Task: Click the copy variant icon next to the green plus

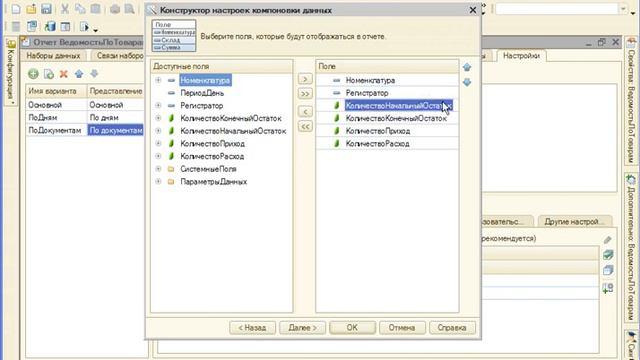Action: click(x=49, y=74)
